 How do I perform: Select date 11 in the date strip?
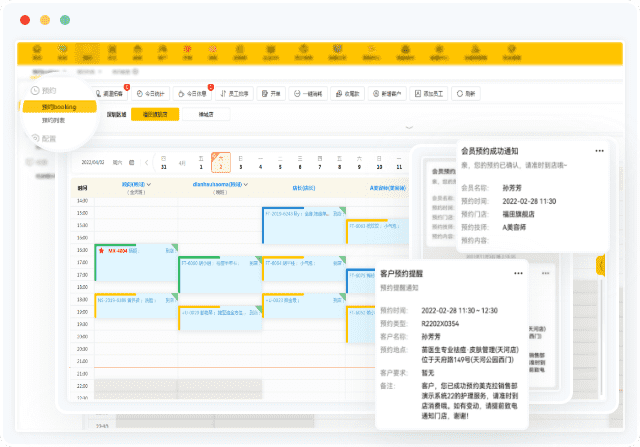tap(399, 162)
